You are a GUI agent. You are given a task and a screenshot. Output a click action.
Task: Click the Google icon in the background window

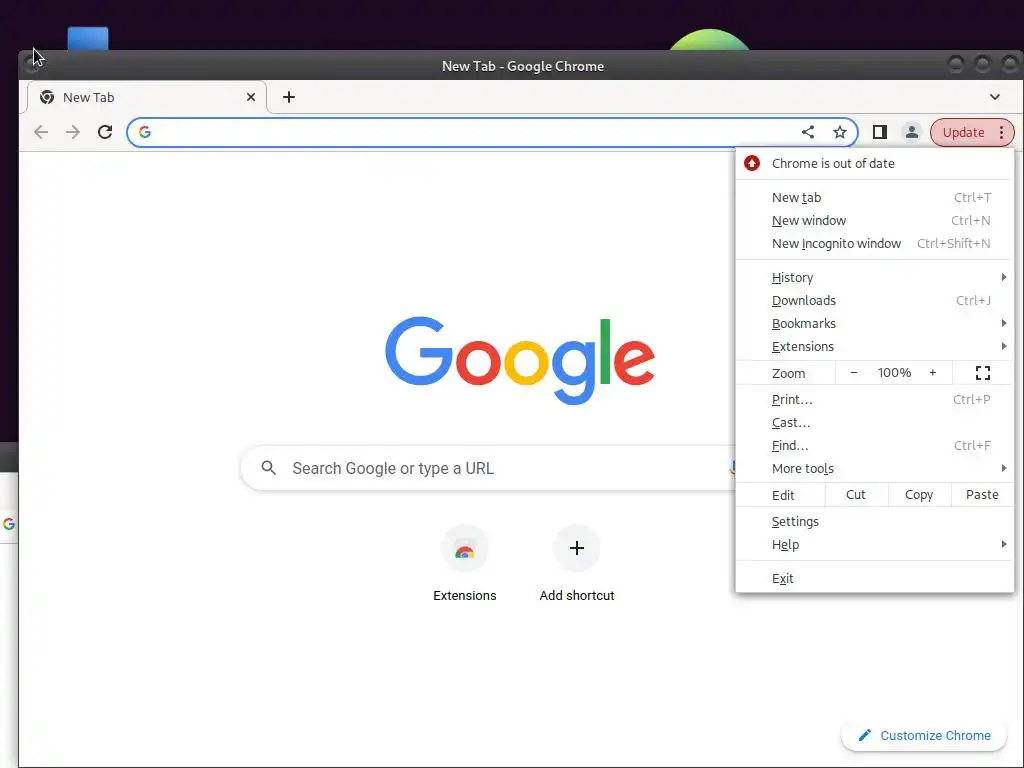pos(8,524)
